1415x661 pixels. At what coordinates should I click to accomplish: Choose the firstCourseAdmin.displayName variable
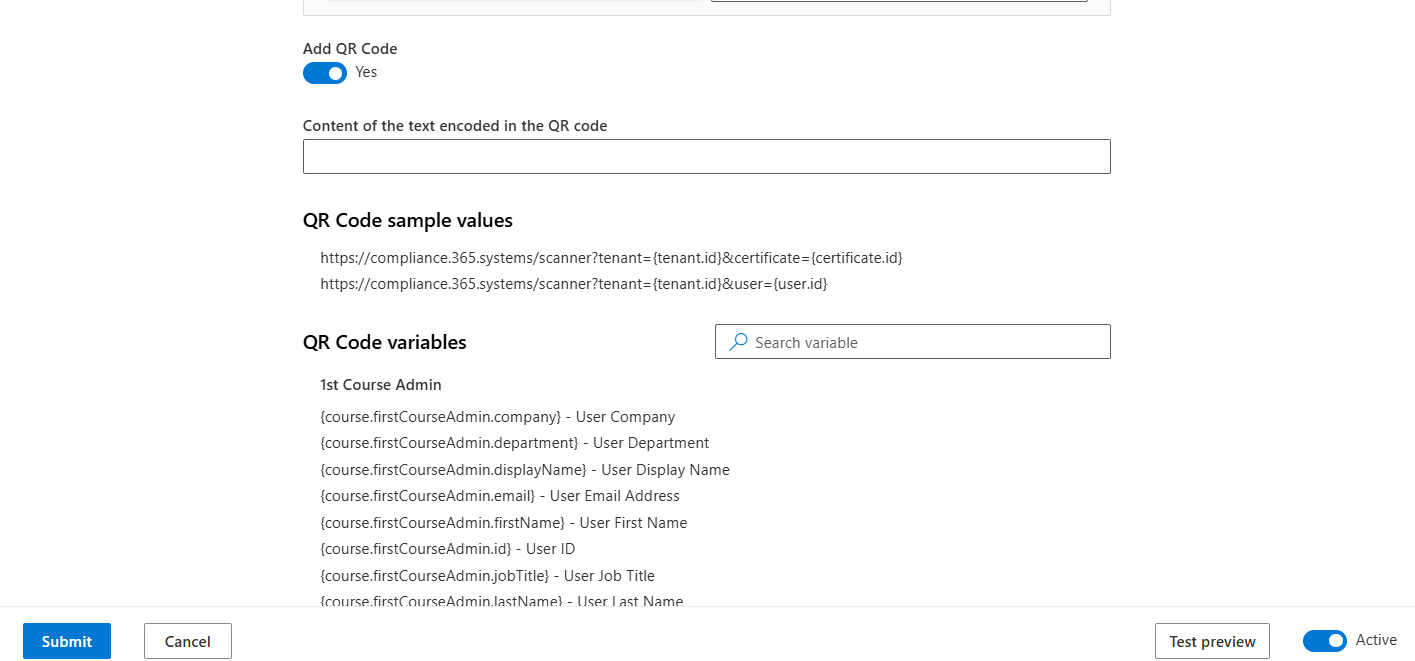[x=524, y=470]
